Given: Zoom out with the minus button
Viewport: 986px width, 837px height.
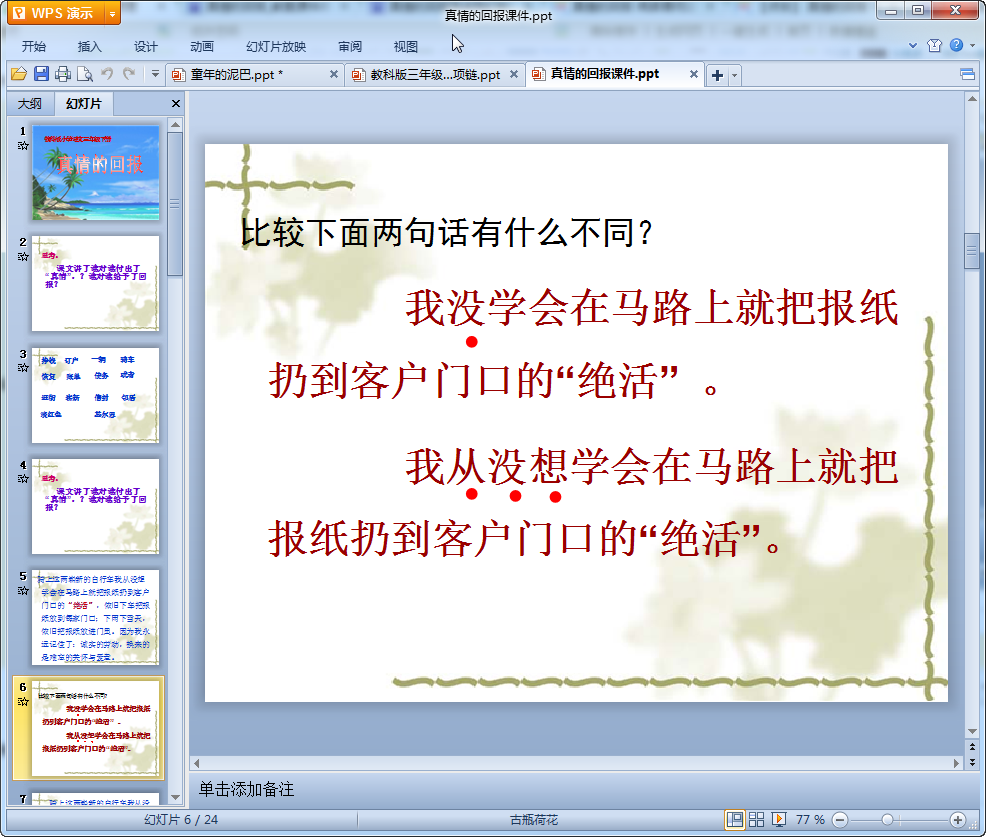Looking at the screenshot, I should (839, 819).
